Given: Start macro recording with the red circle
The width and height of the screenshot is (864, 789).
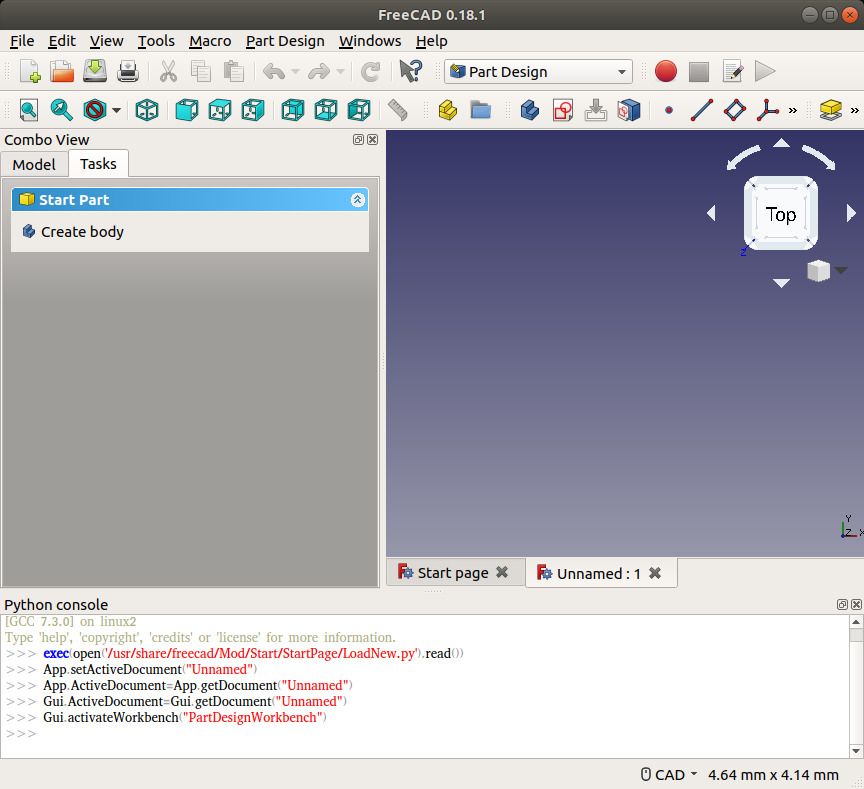Looking at the screenshot, I should click(666, 72).
